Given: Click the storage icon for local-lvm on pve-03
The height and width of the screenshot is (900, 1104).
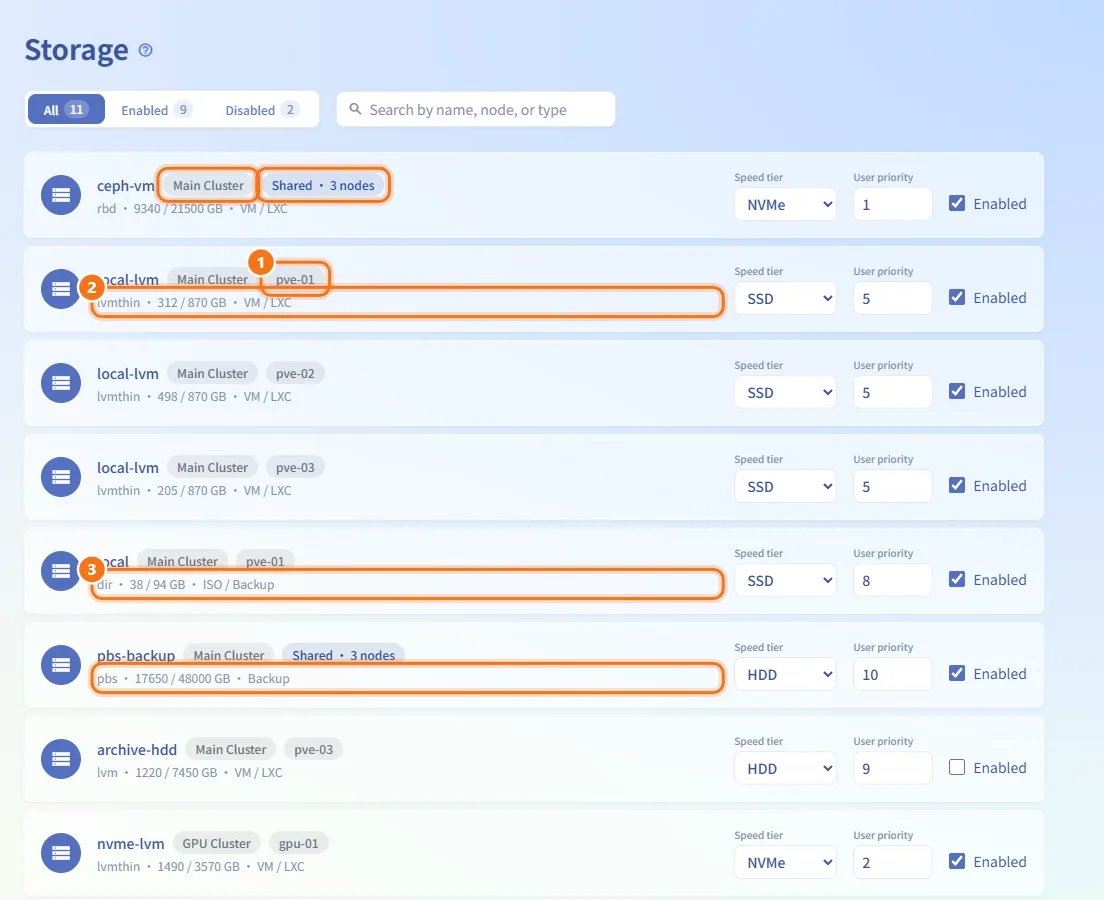Looking at the screenshot, I should (x=61, y=477).
